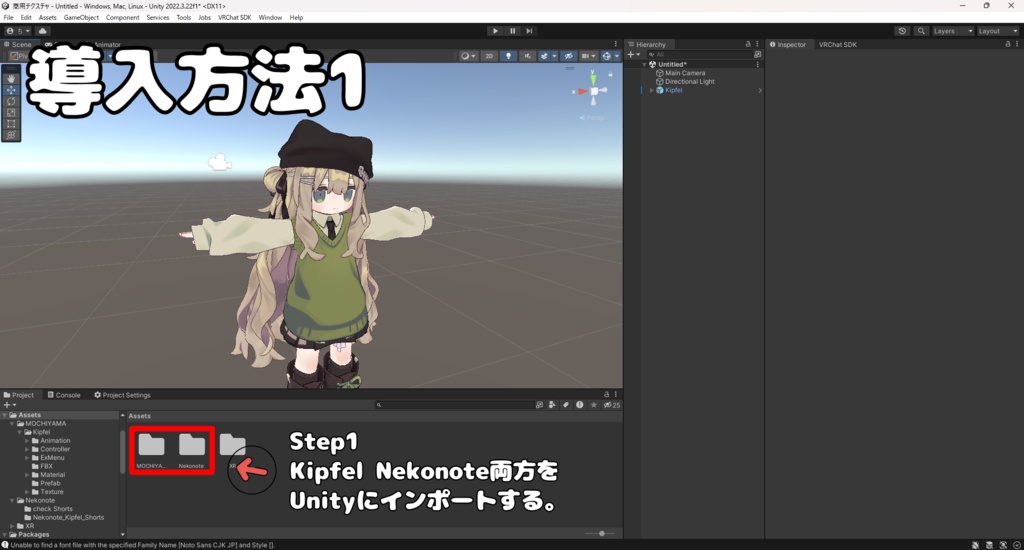Switch to the Console tab

click(x=64, y=395)
